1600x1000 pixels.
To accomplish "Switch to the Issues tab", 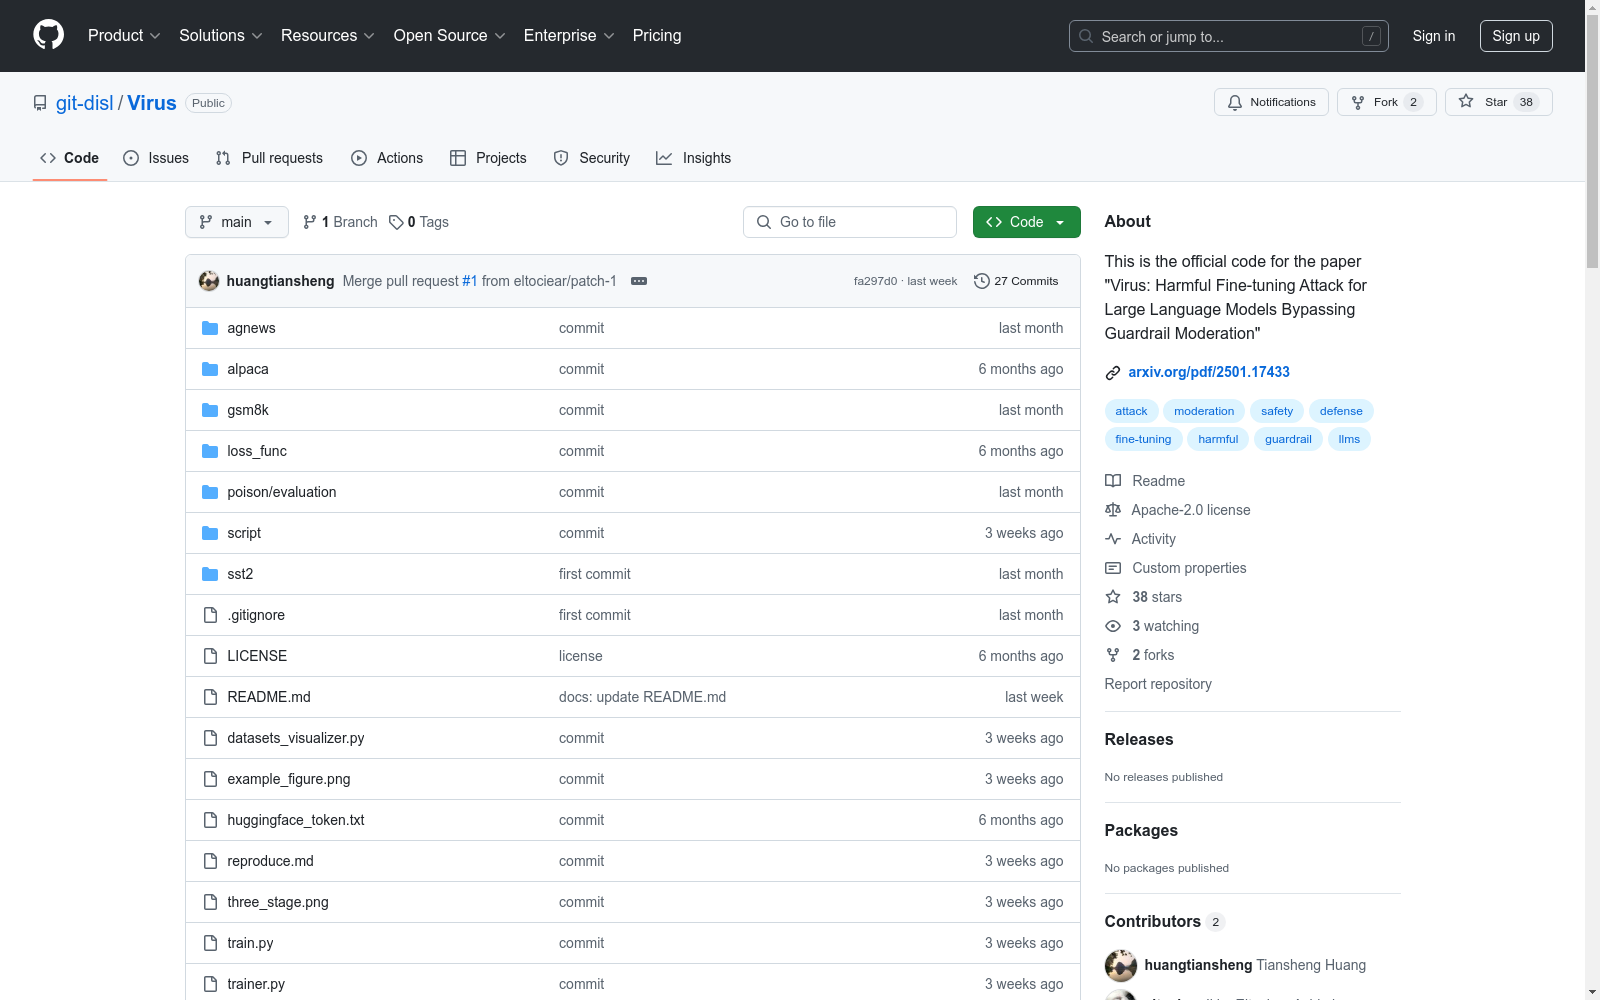I will point(156,158).
